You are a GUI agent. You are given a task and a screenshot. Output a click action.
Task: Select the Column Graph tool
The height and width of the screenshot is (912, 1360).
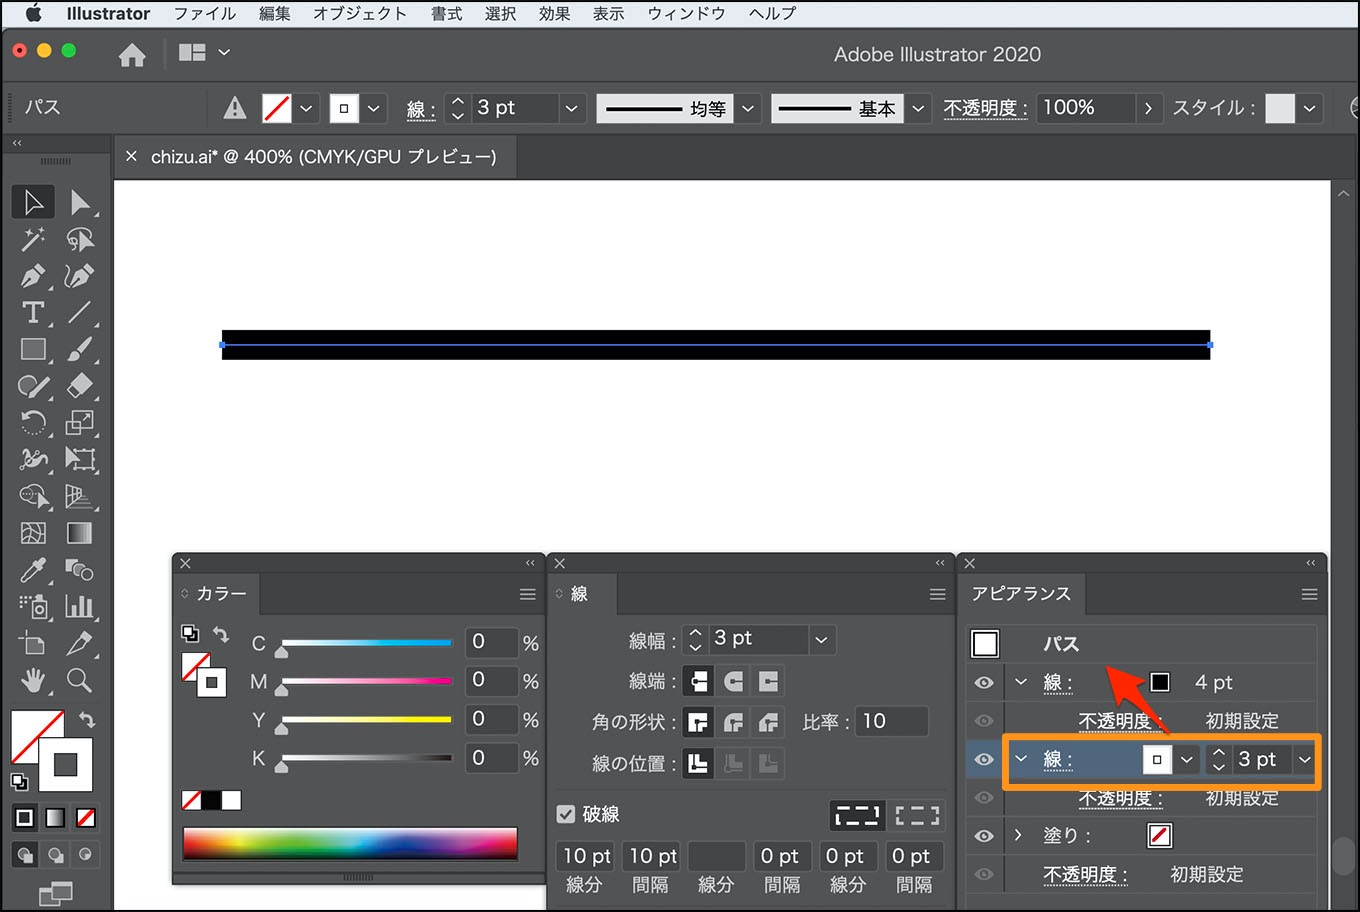[80, 606]
